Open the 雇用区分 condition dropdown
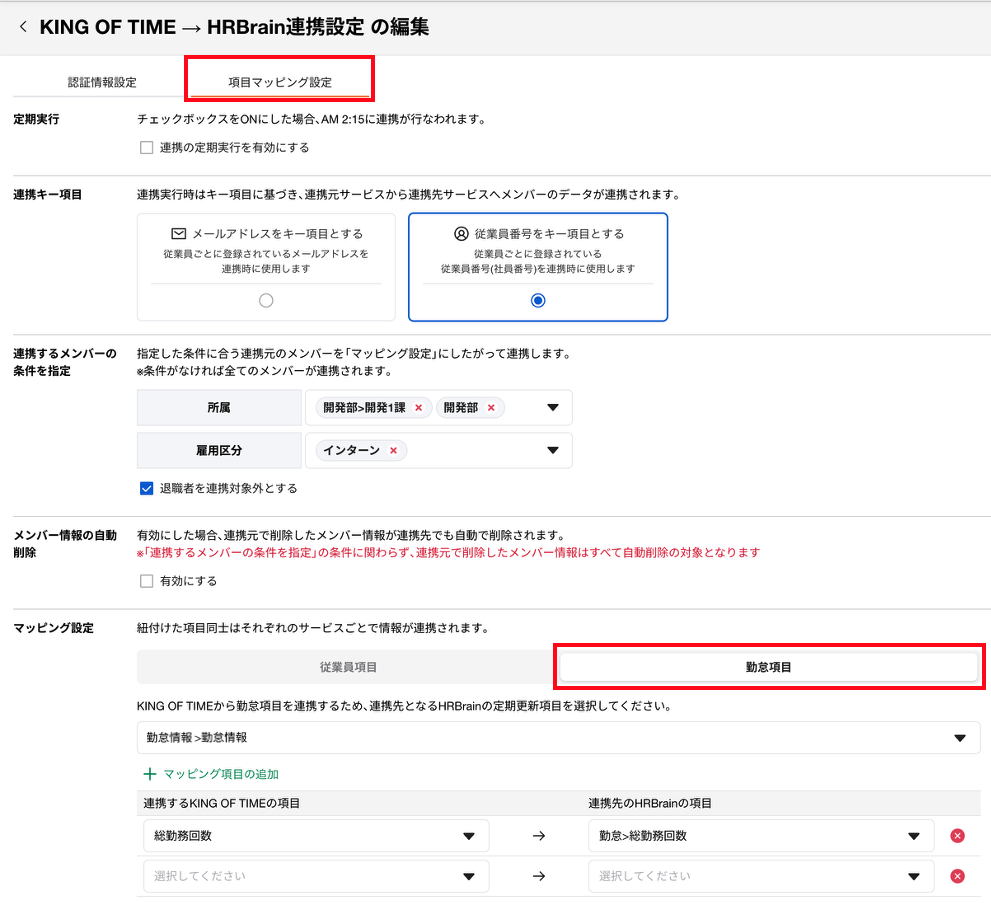Screen dimensions: 991x903 click(x=552, y=451)
